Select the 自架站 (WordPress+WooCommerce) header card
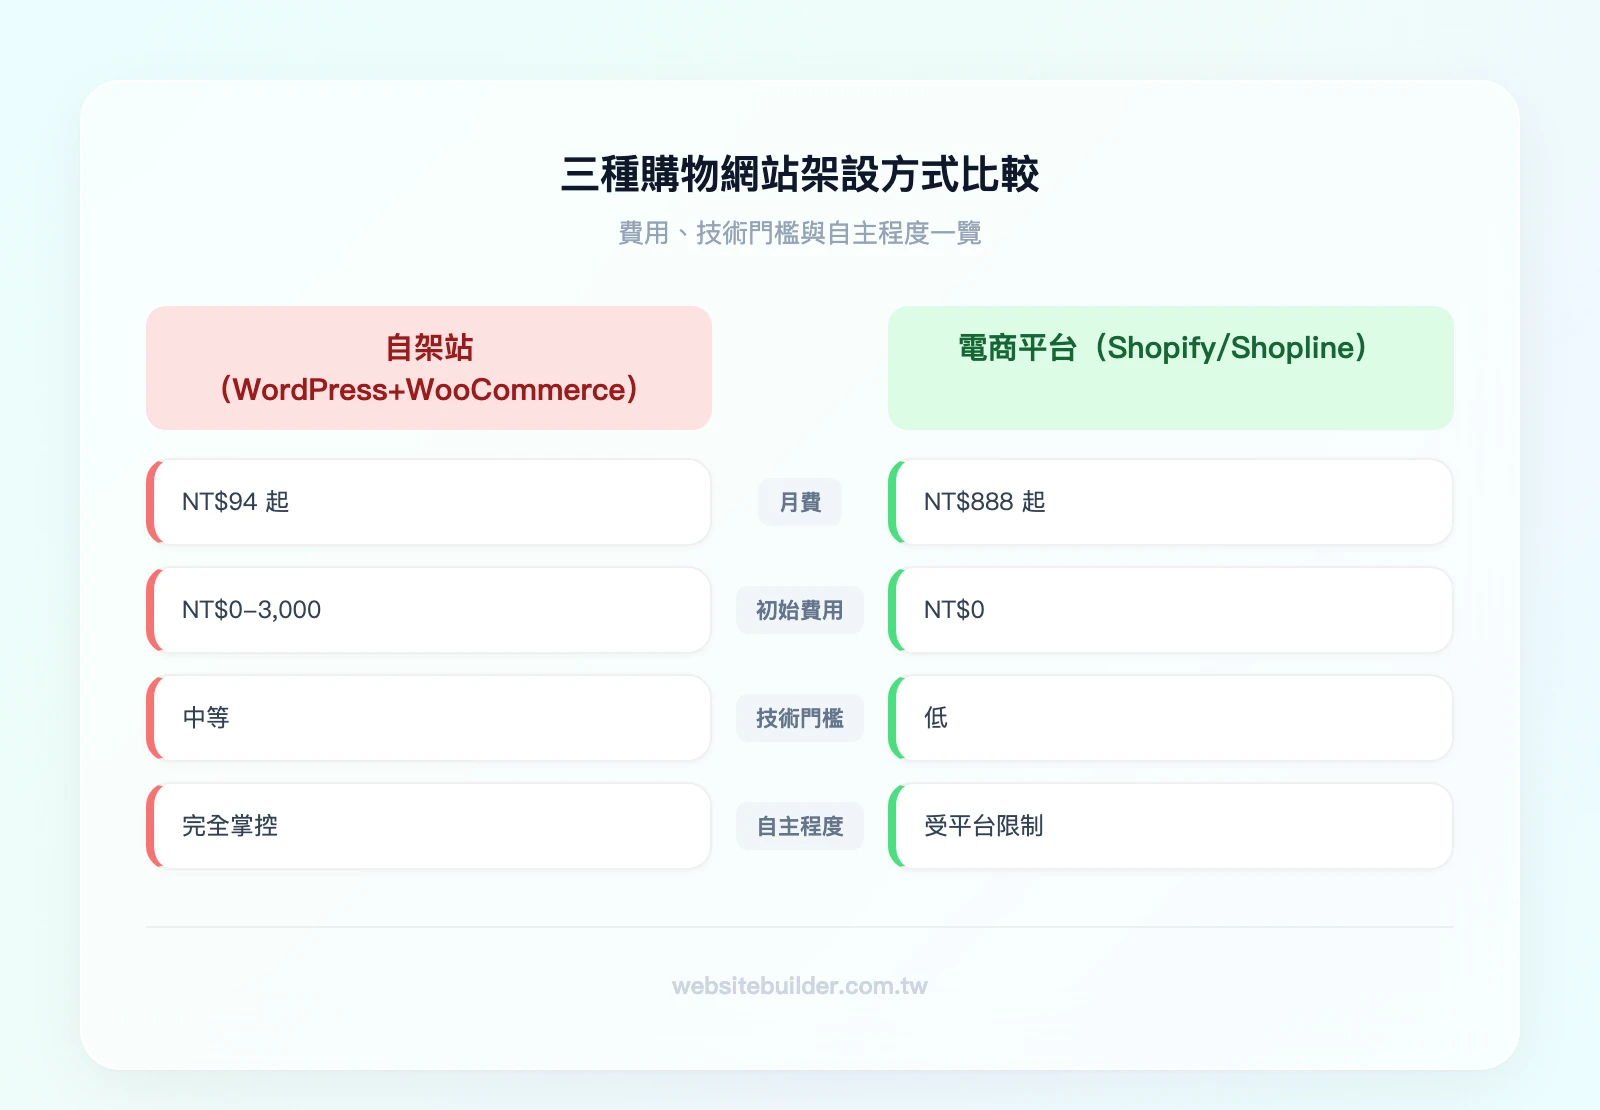 (429, 368)
